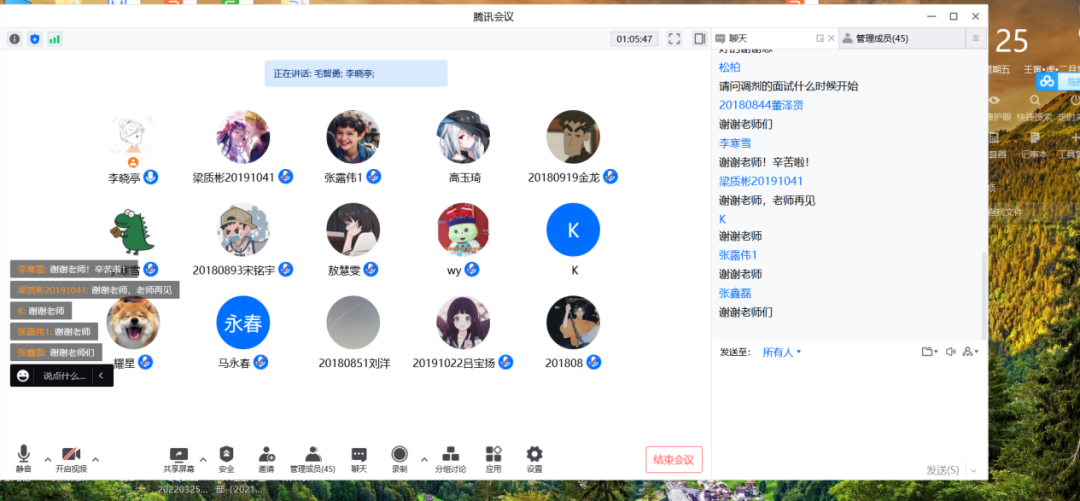Enter full screen from the top bar

coord(674,39)
